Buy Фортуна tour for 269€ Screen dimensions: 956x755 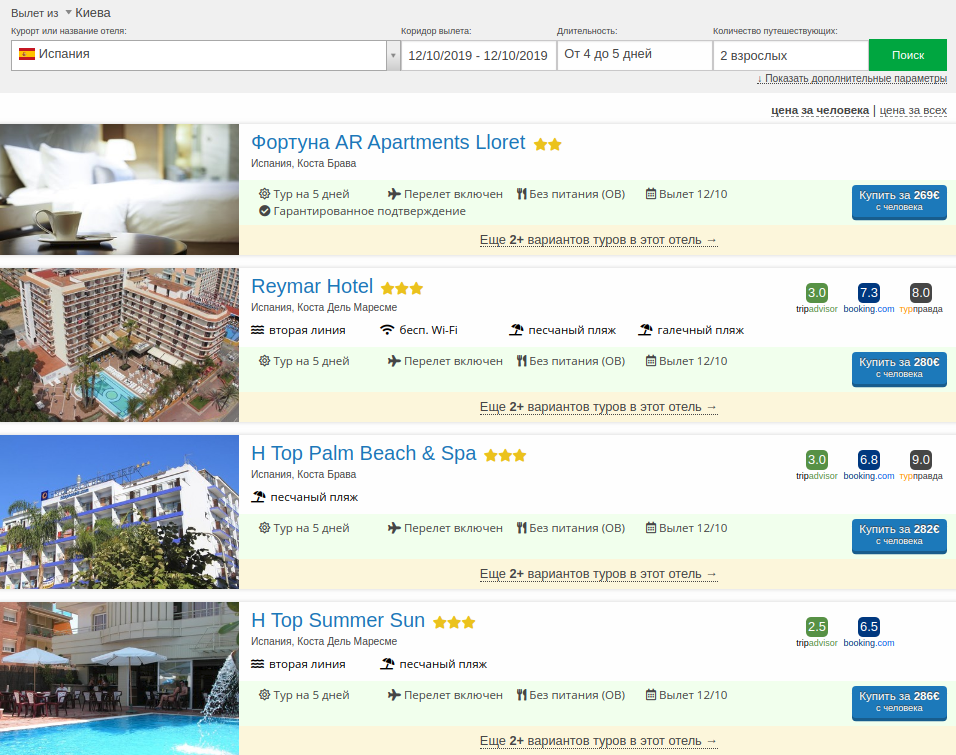tap(899, 201)
